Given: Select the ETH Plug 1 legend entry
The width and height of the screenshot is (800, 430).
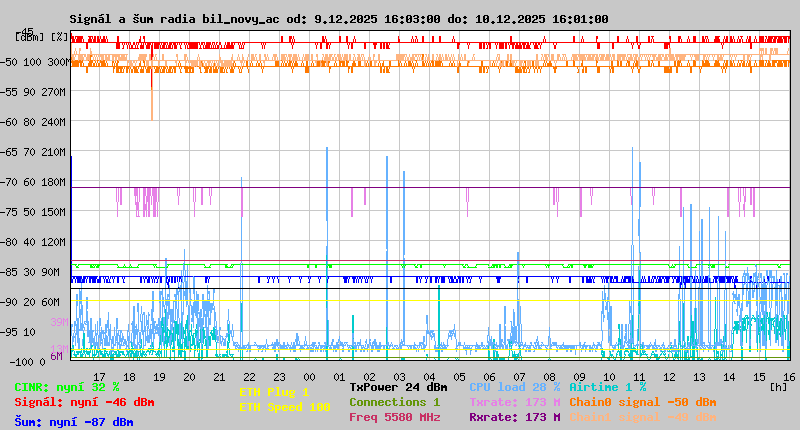Looking at the screenshot, I should pos(274,392).
